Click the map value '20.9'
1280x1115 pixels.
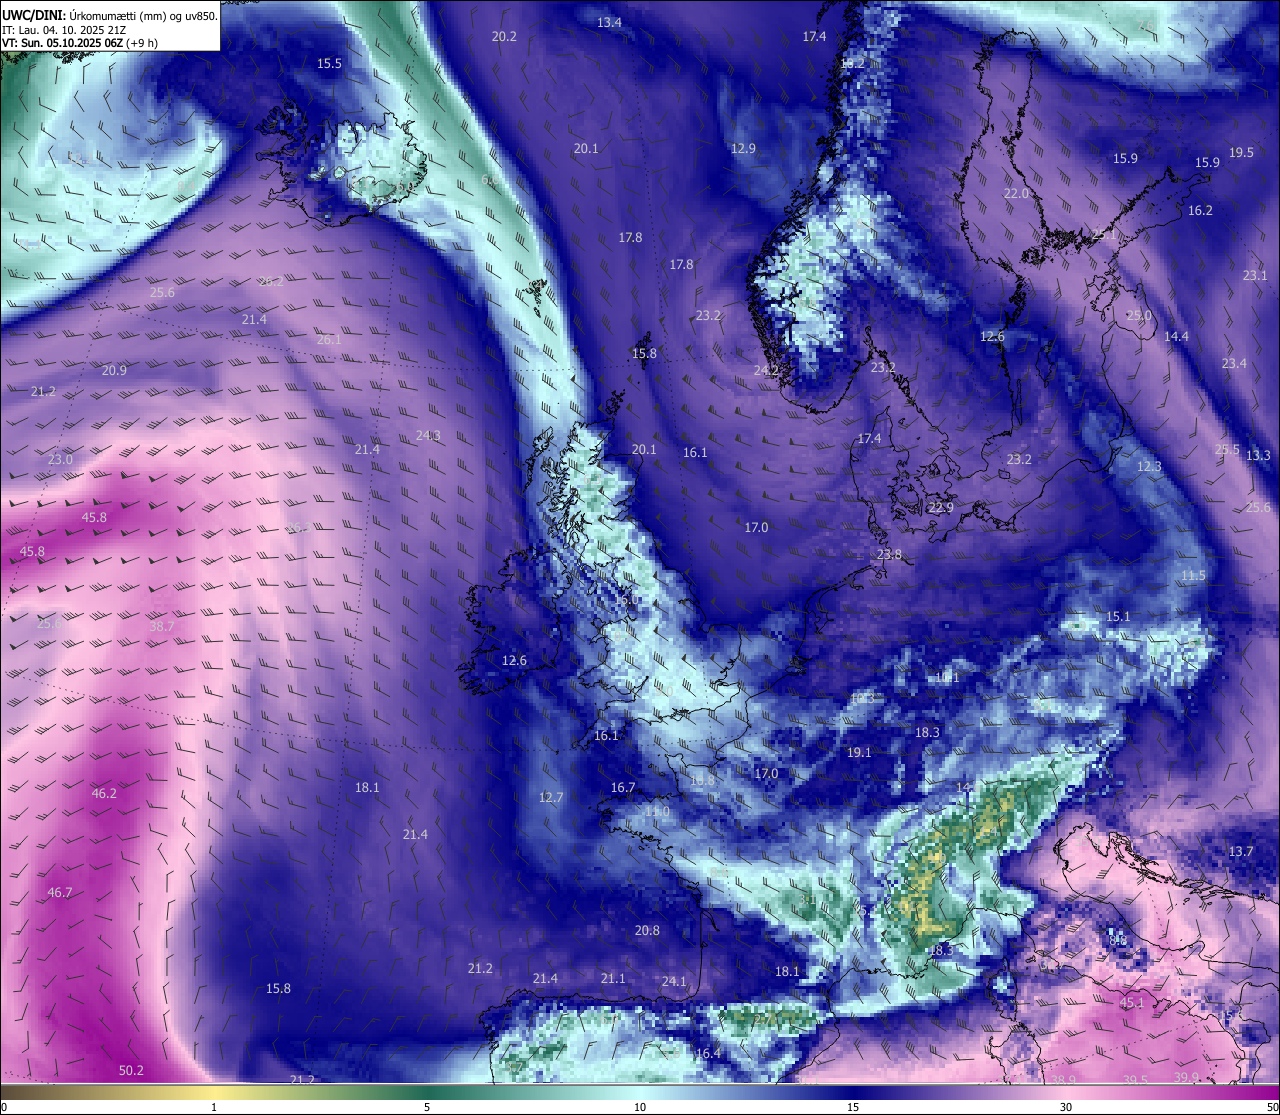[x=114, y=370]
